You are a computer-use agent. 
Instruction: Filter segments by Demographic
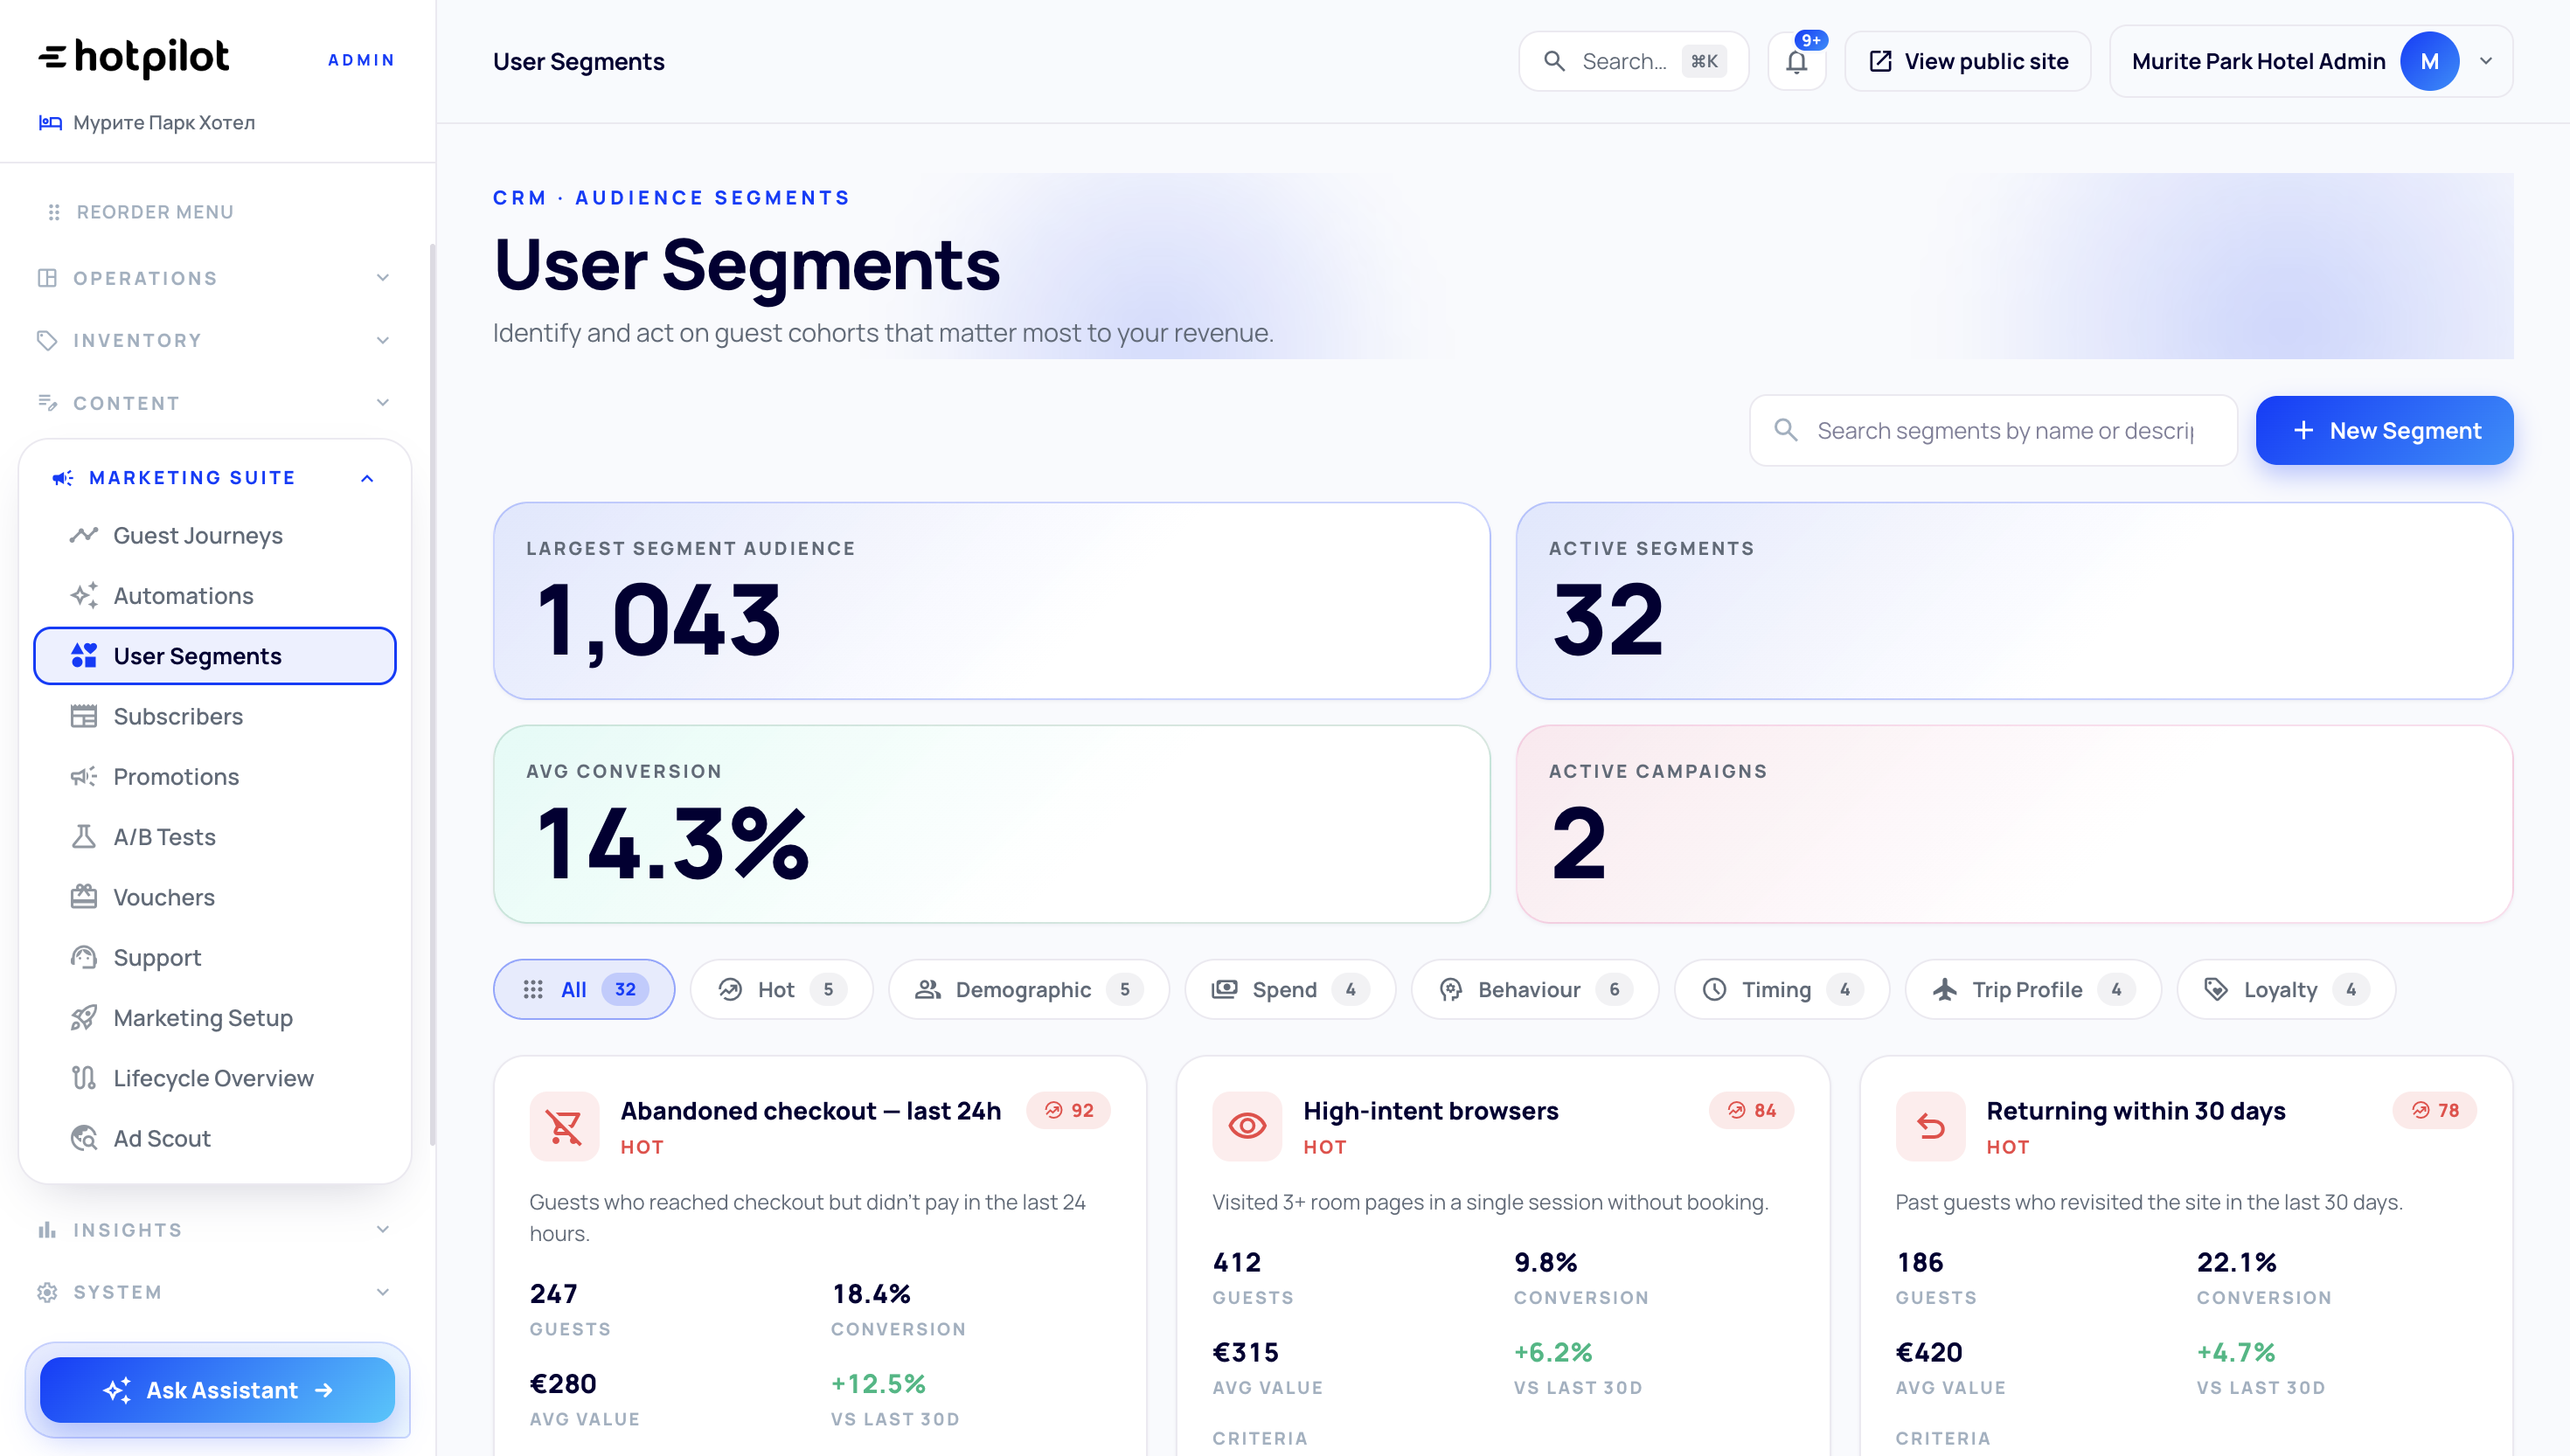tap(1028, 989)
